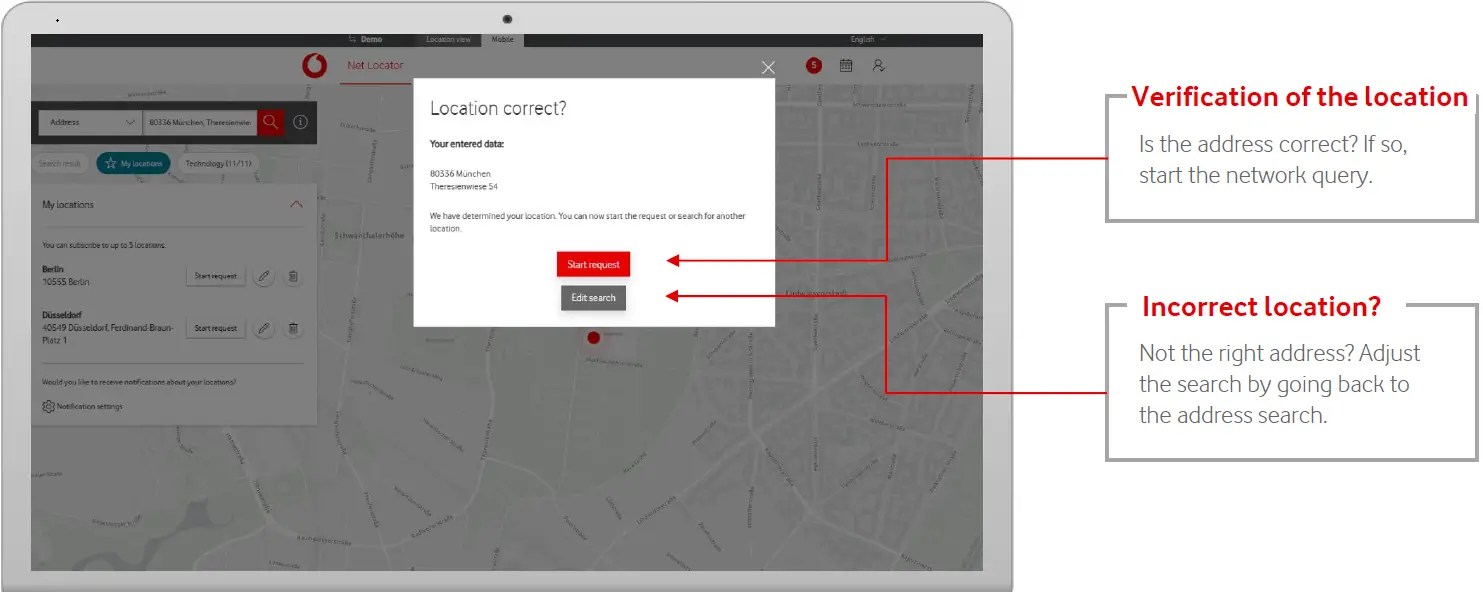Edit the Düsseldorf location with pencil icon
This screenshot has width=1483, height=593.
tap(264, 328)
